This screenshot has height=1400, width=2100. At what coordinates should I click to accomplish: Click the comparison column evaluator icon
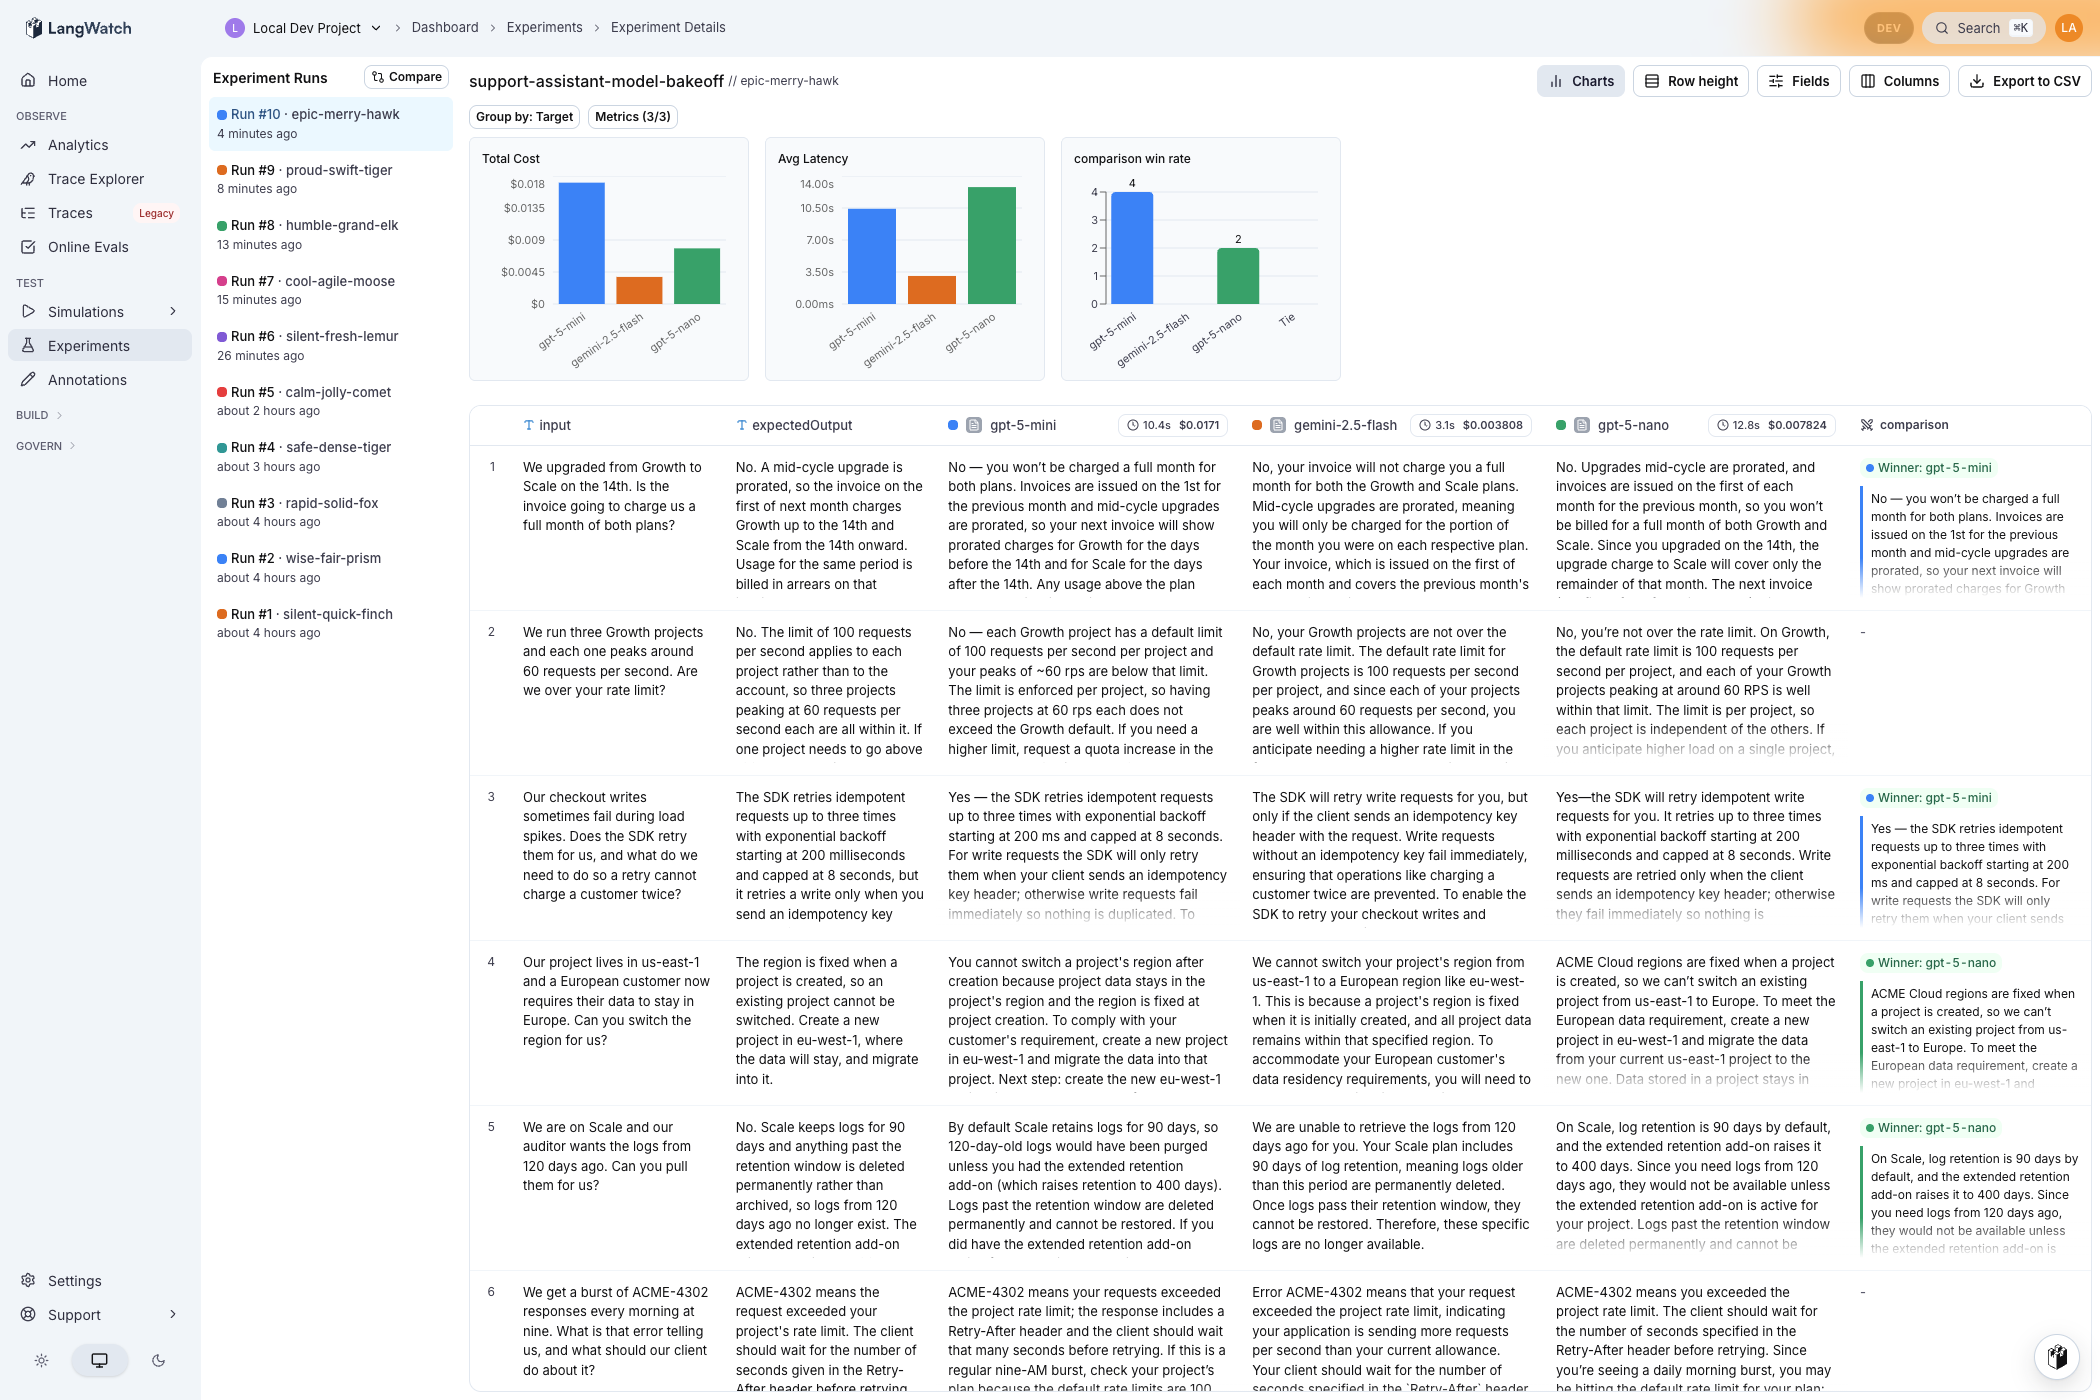1866,425
